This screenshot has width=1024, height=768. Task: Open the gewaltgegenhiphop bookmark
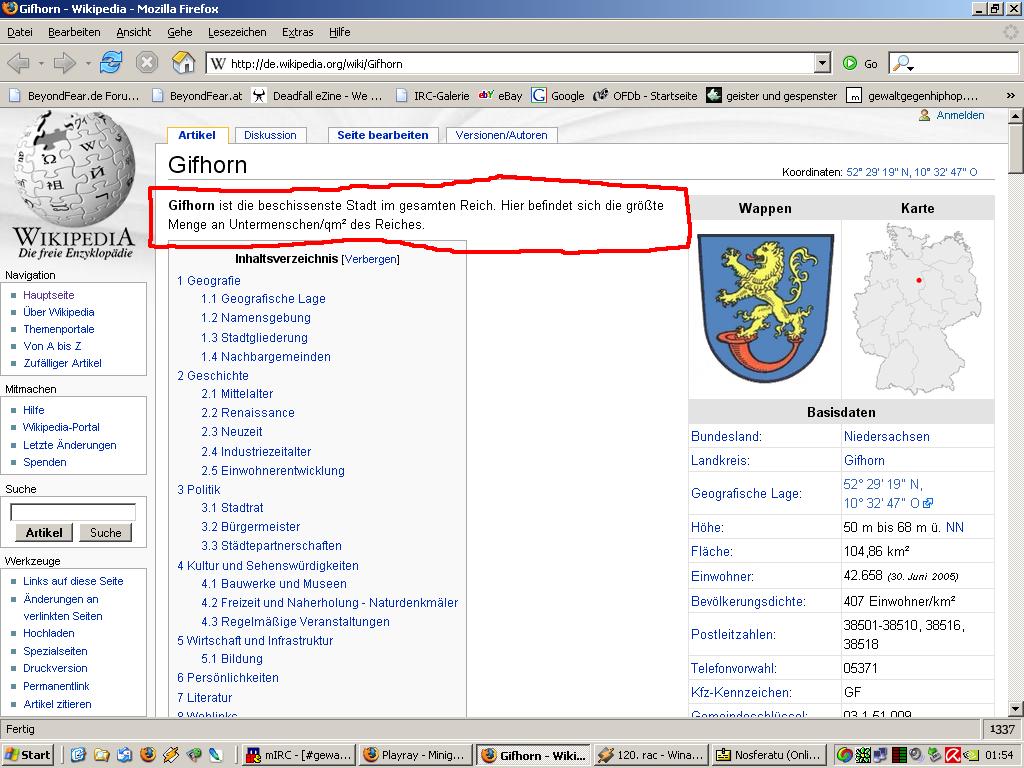pyautogui.click(x=912, y=96)
